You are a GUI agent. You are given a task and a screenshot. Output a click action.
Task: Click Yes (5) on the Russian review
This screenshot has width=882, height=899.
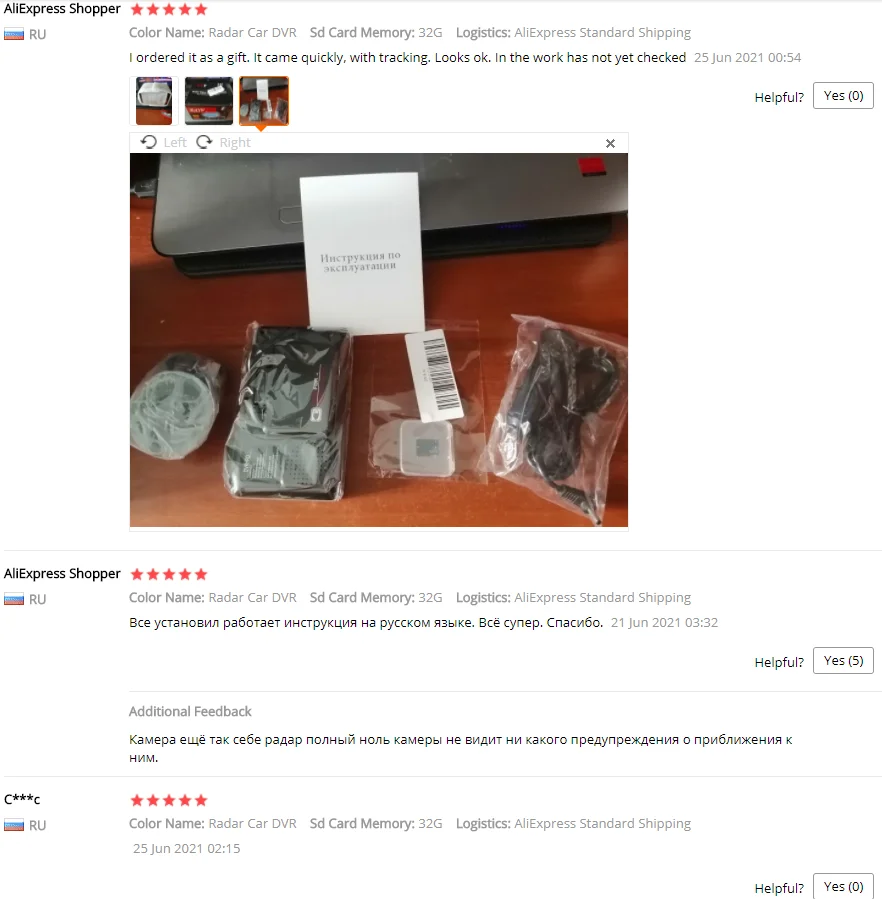tap(843, 660)
